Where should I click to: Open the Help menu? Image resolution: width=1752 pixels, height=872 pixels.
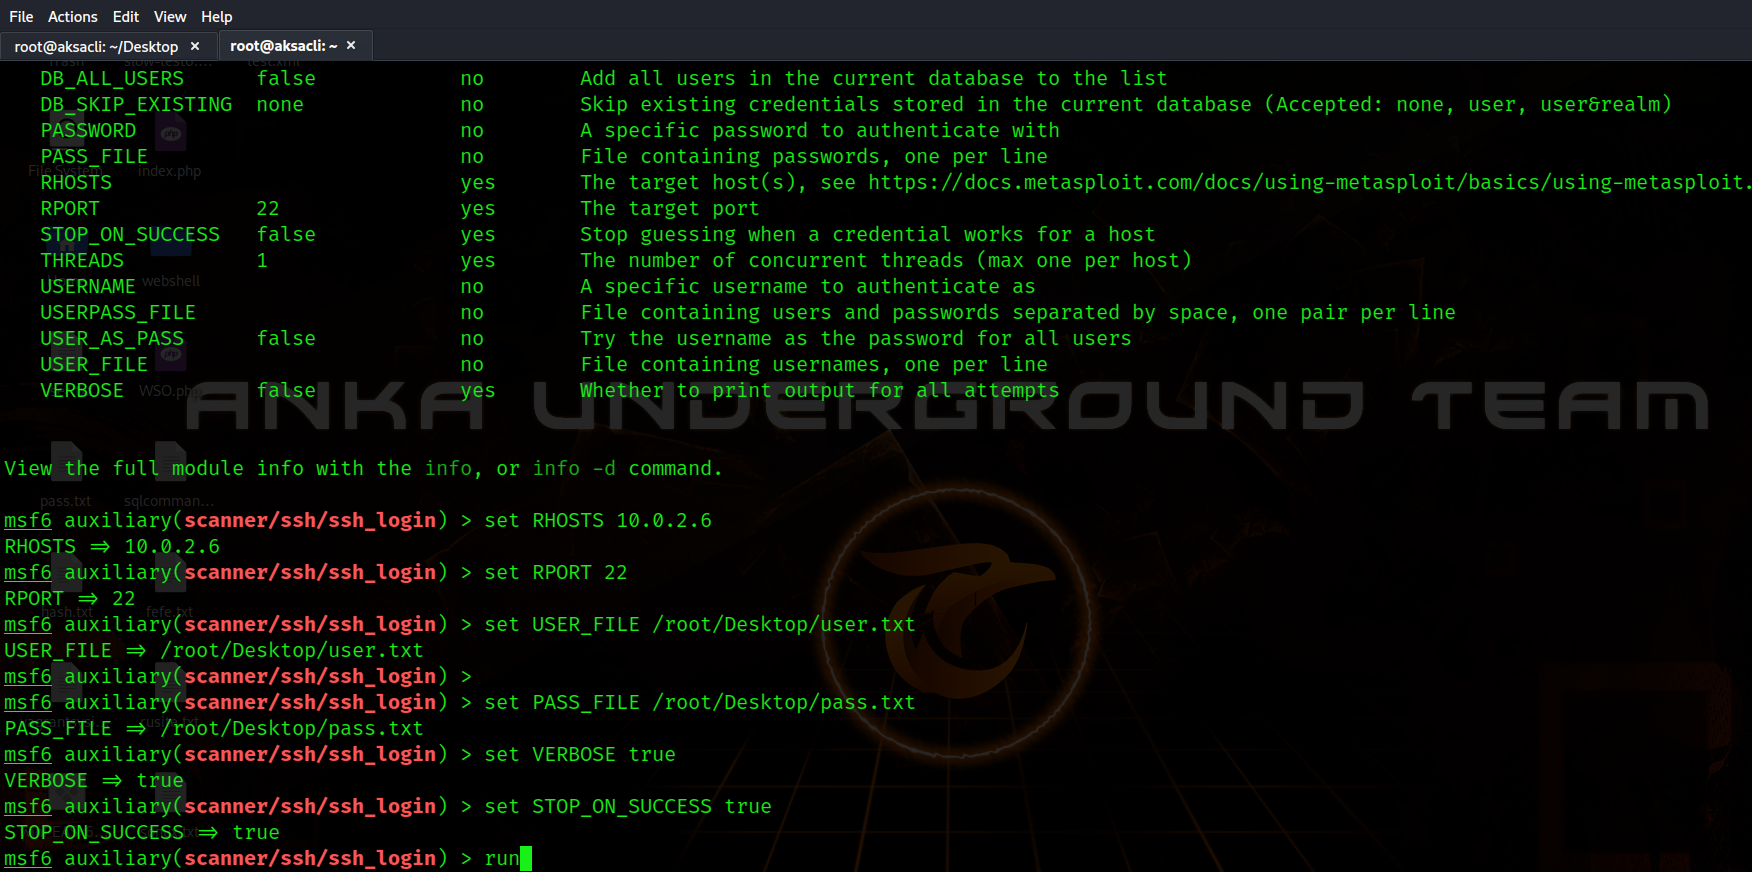coord(217,16)
